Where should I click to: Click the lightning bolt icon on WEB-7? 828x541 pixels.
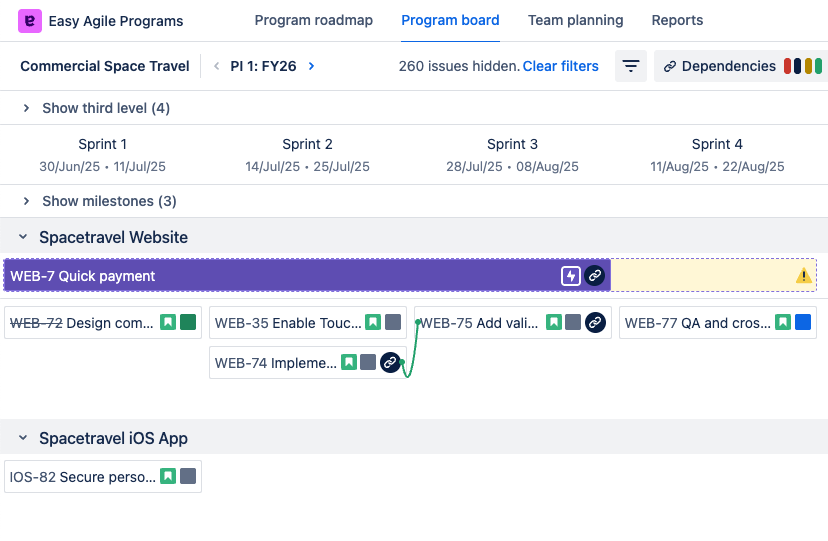tap(571, 276)
